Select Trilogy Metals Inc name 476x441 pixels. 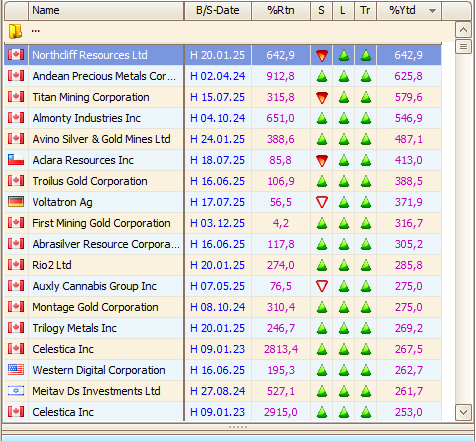click(x=75, y=328)
